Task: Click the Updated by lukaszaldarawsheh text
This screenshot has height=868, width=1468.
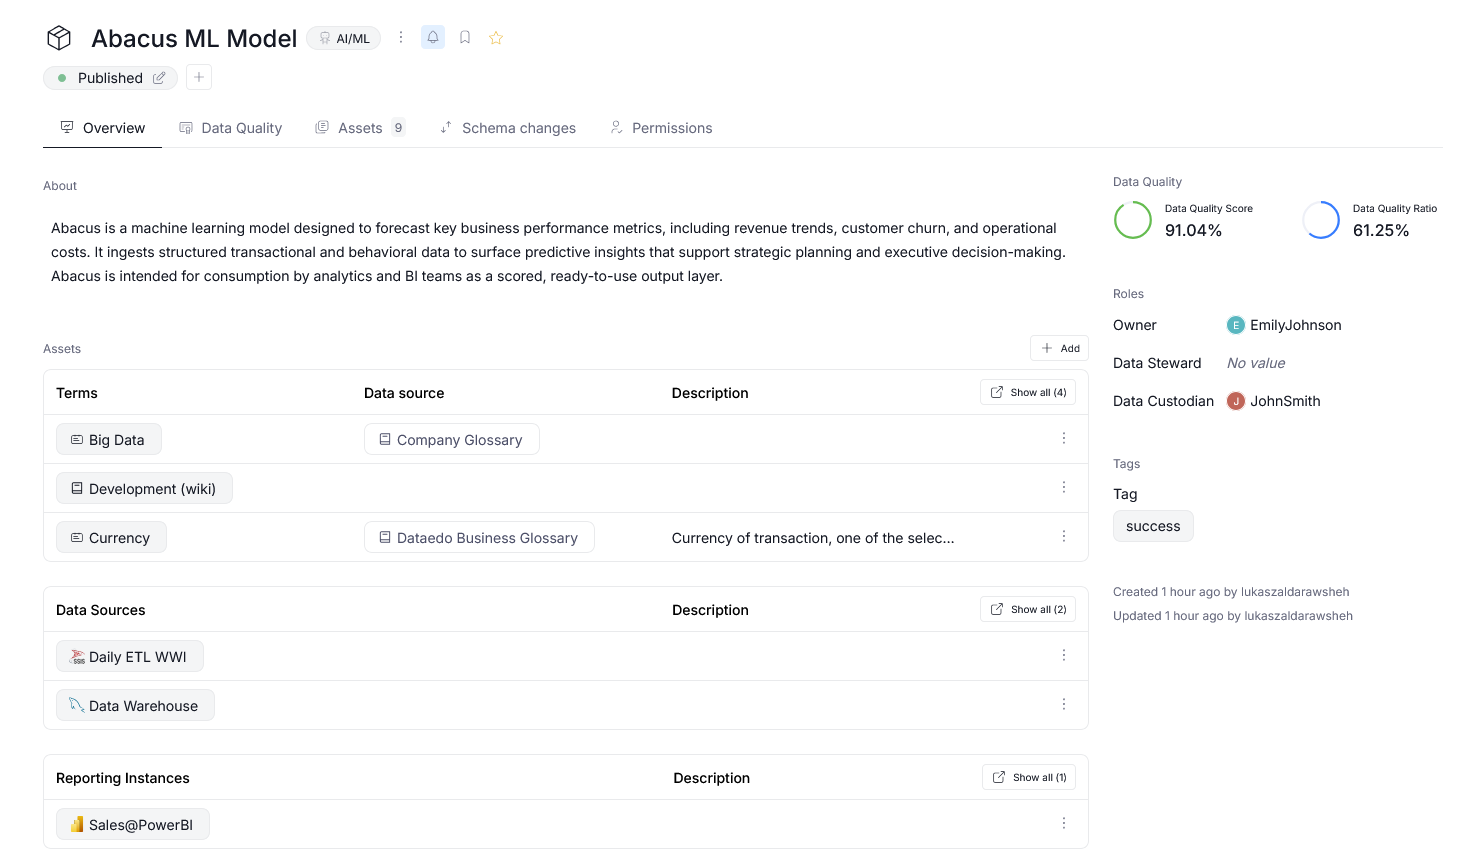Action: [x=1233, y=616]
